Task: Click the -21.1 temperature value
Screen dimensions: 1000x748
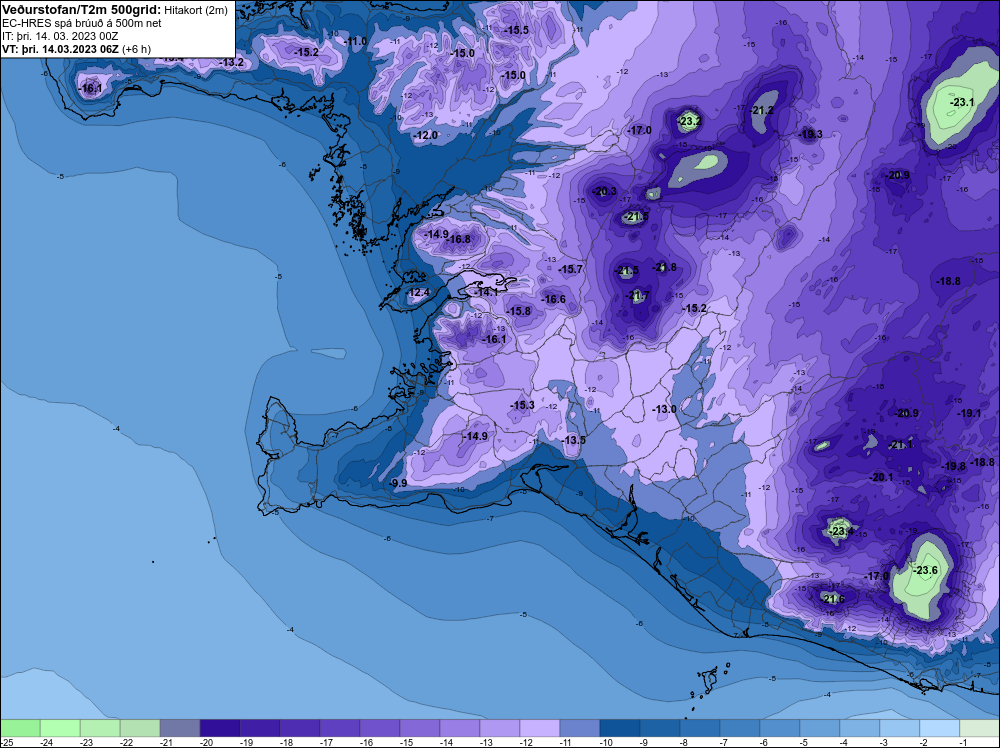Action: pos(901,444)
